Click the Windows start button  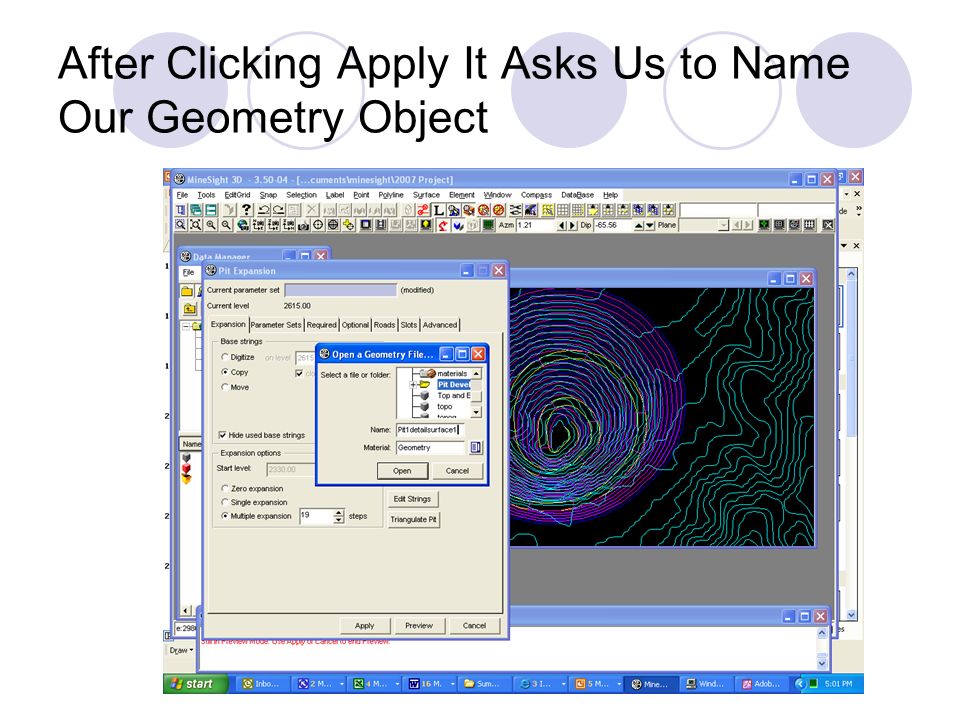(x=195, y=684)
